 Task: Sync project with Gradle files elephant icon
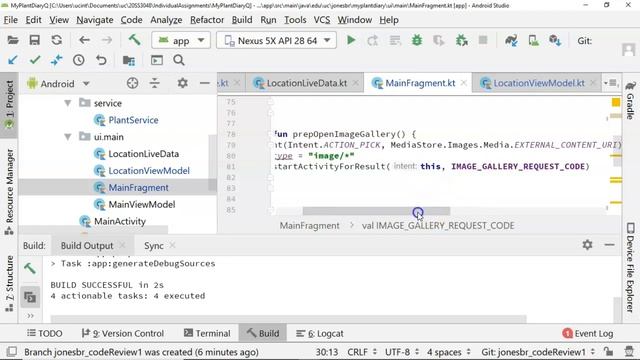[511, 40]
